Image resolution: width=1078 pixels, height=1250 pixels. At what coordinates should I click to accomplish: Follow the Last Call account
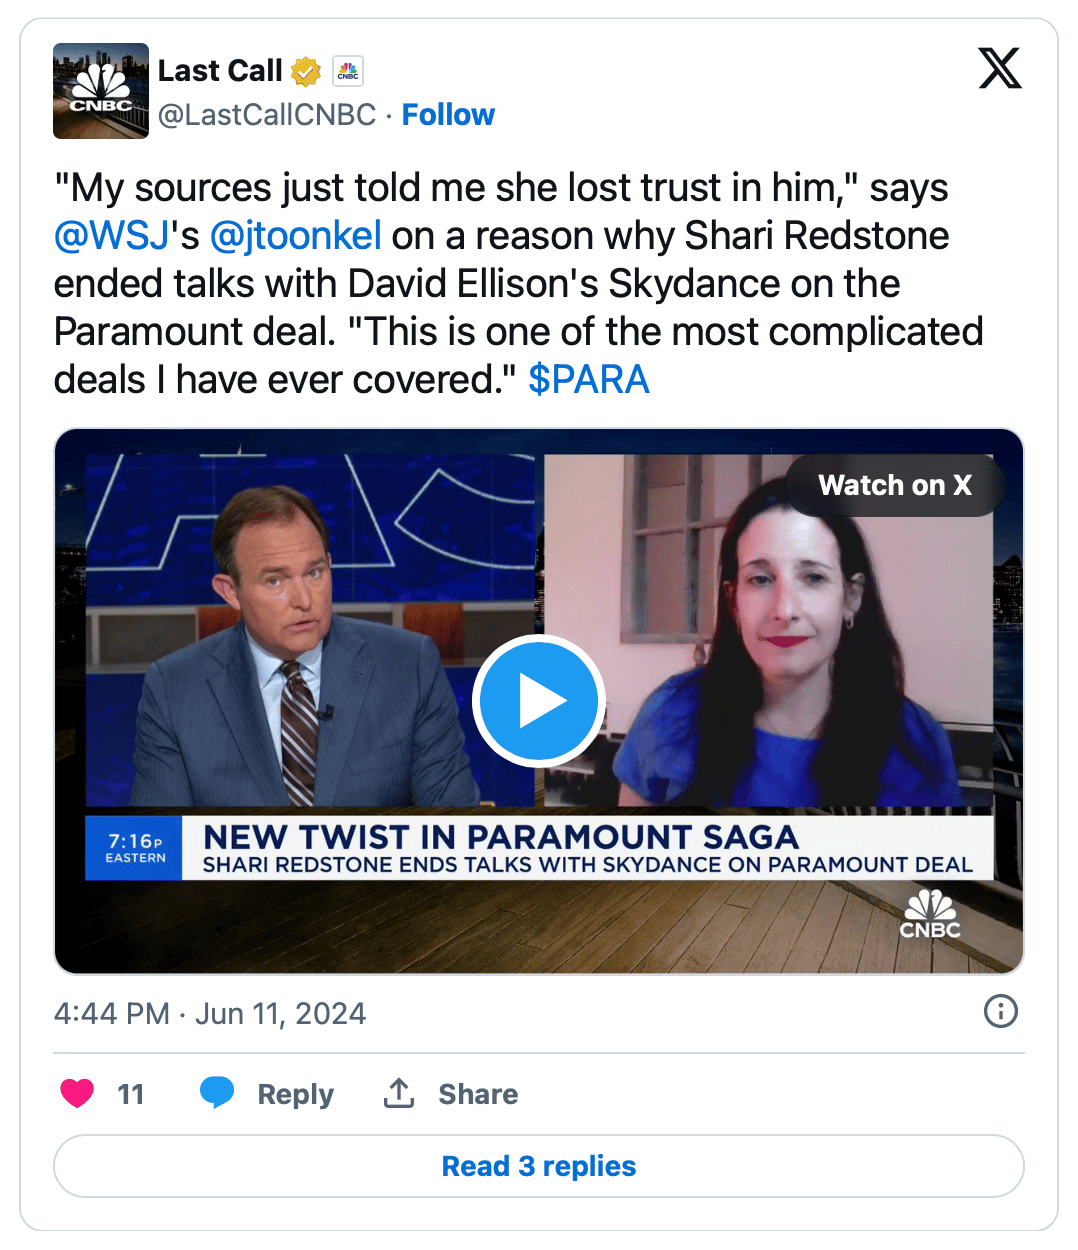(x=448, y=115)
